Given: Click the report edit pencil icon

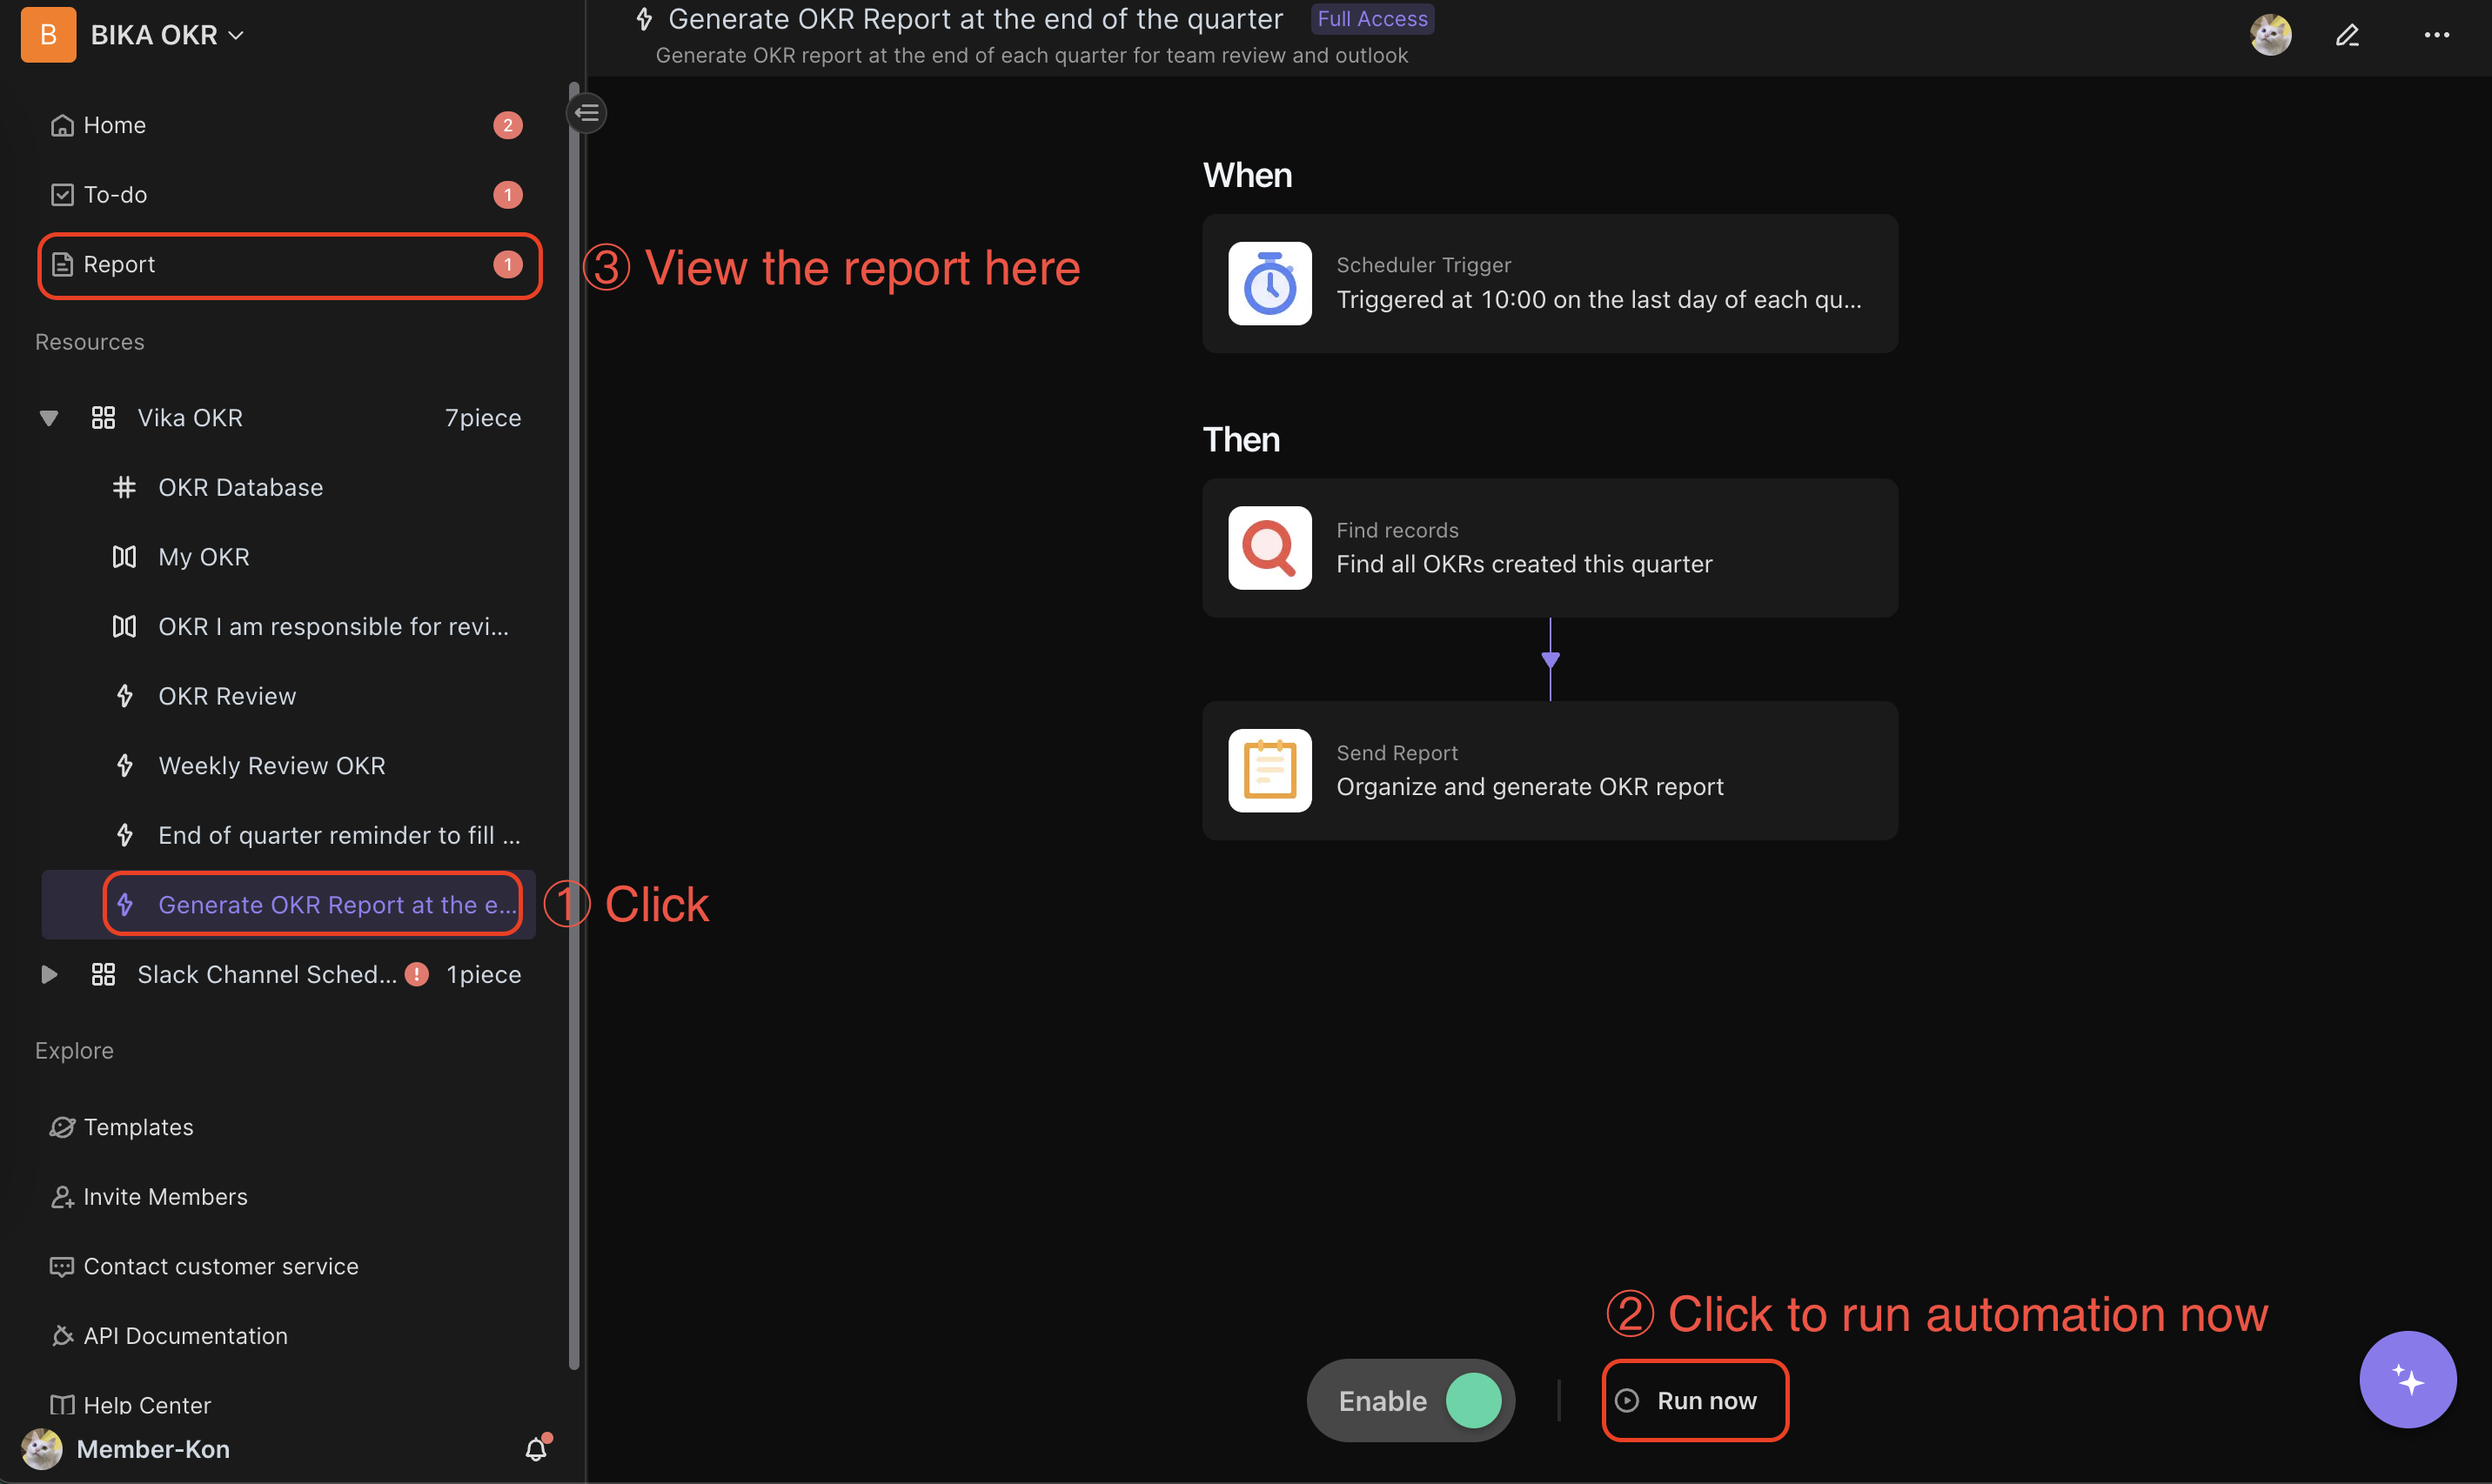Looking at the screenshot, I should point(2346,34).
